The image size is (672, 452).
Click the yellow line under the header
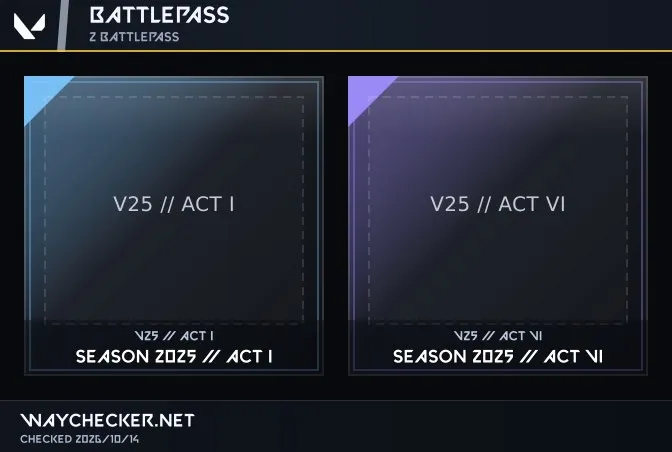pos(336,51)
